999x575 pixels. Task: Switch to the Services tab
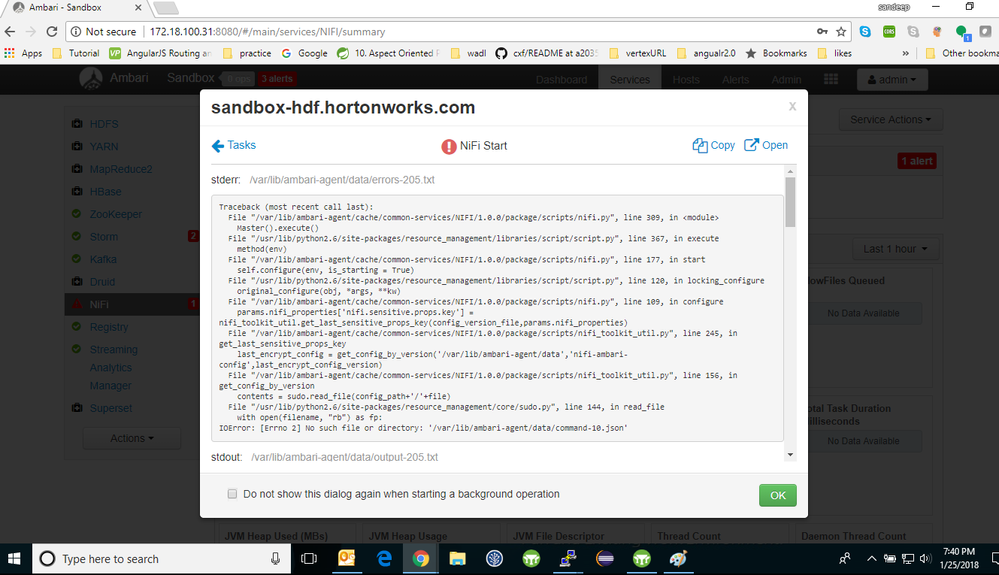629,80
